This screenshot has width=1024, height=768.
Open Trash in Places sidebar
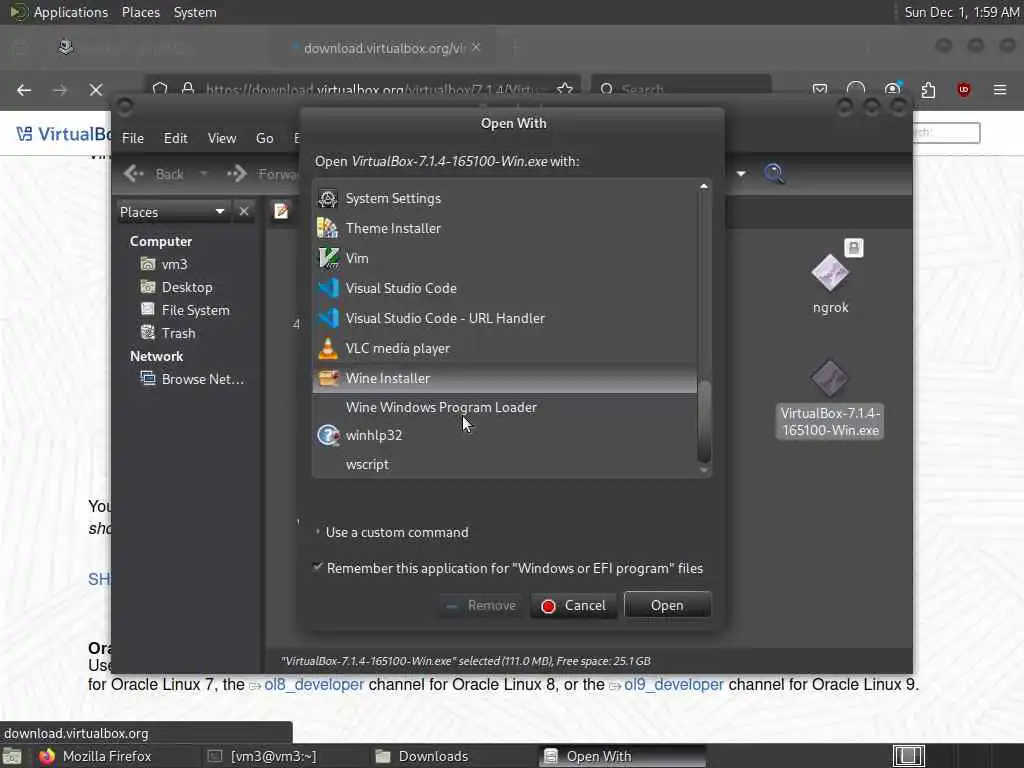tap(168, 333)
